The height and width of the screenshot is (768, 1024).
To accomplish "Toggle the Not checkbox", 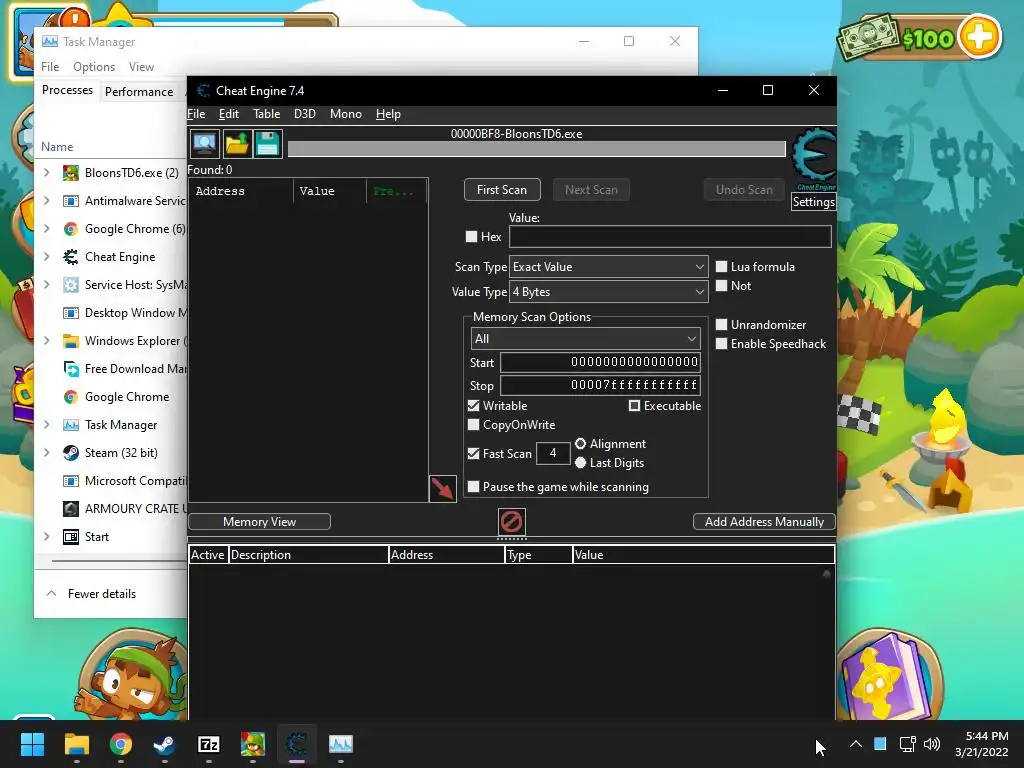I will pyautogui.click(x=722, y=286).
